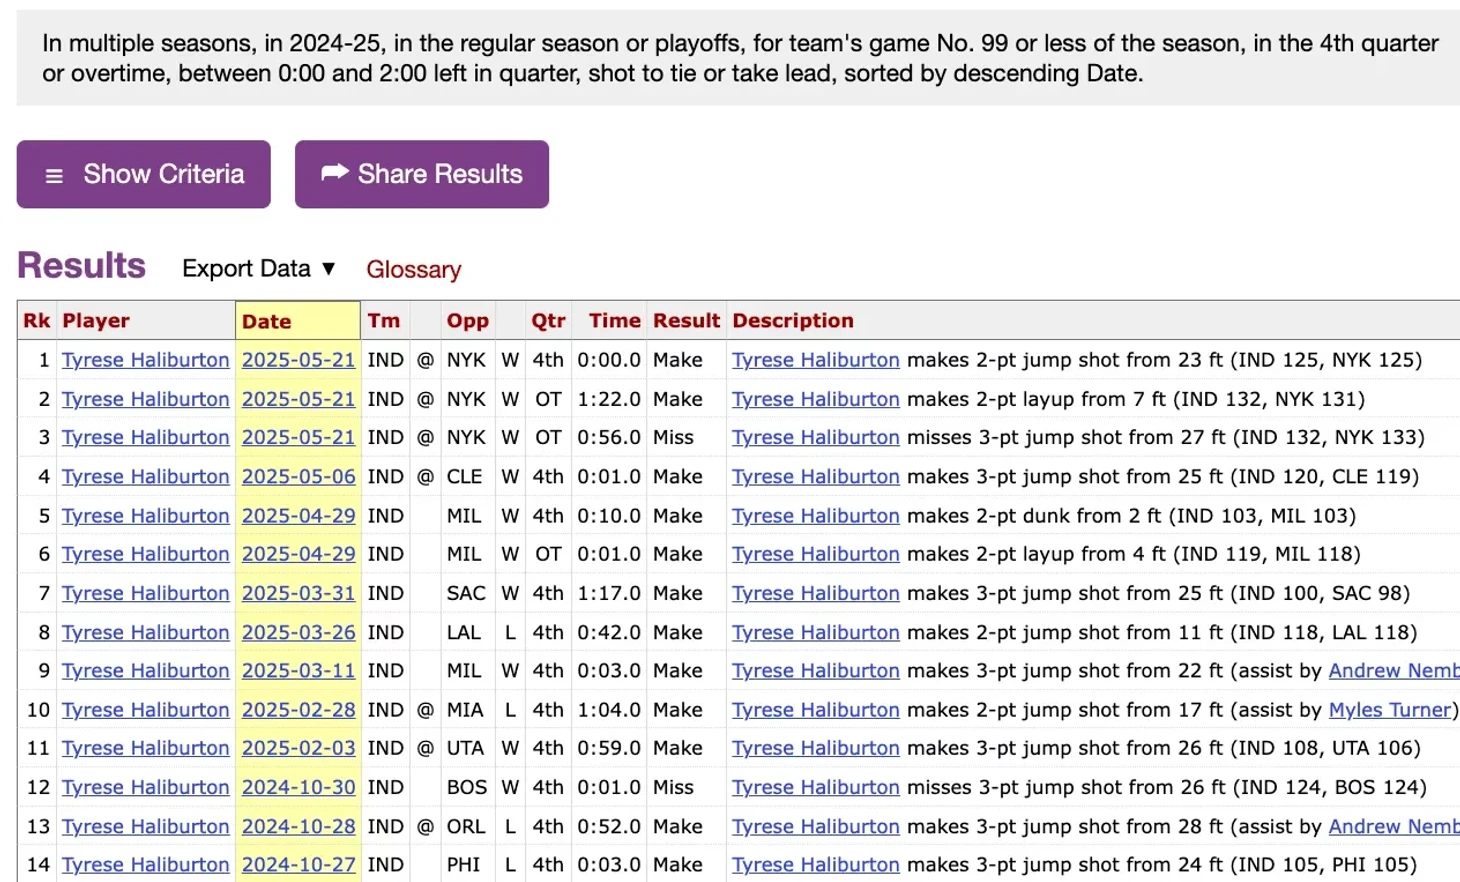Viewport: 1460px width, 882px height.
Task: Open Tyrese Haliburton player link in row 1
Action: pos(145,360)
